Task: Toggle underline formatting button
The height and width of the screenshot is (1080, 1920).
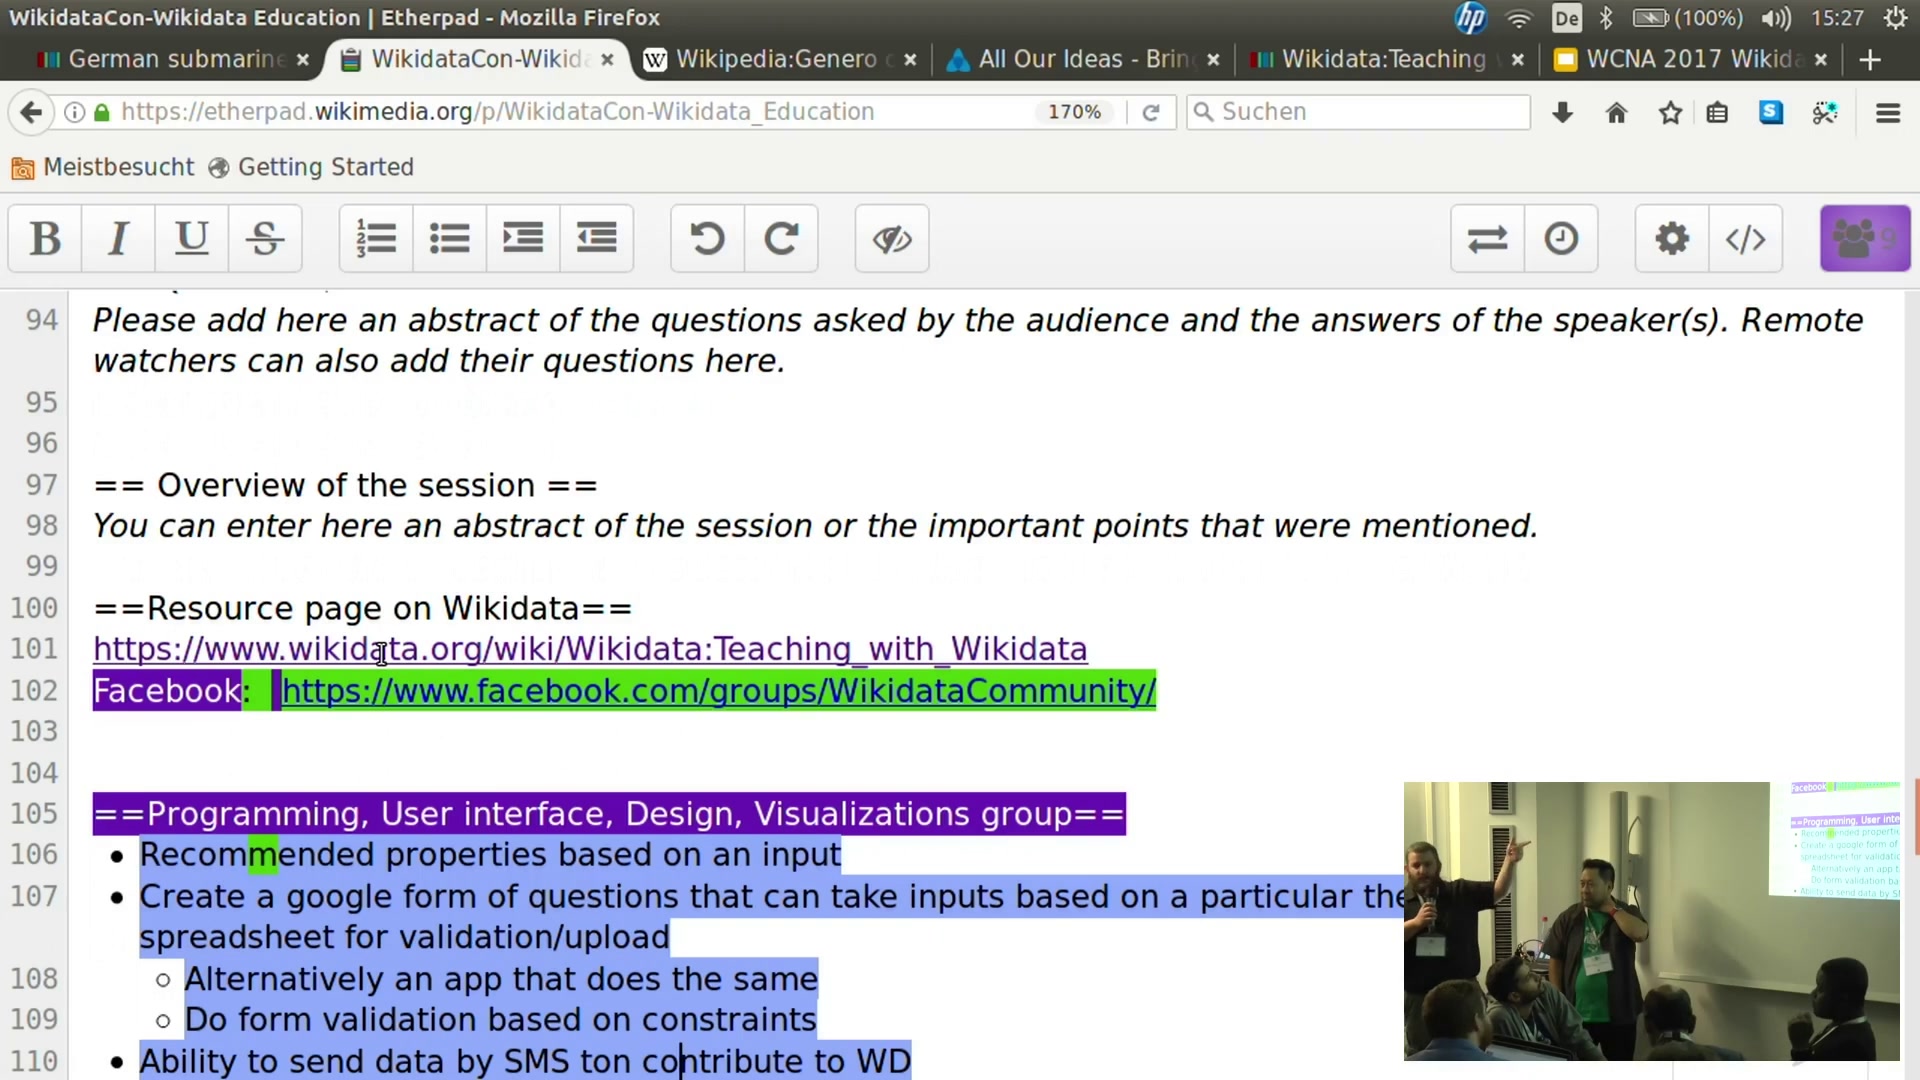Action: pos(192,239)
